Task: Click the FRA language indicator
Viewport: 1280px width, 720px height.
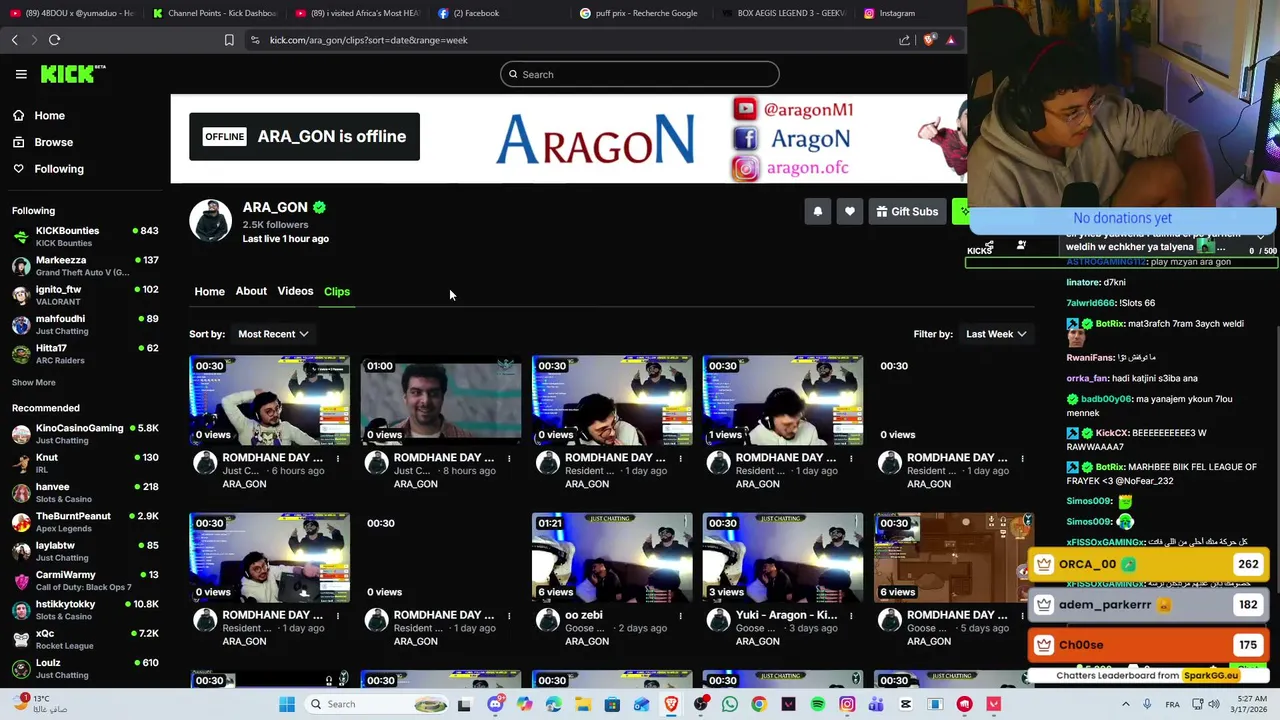Action: point(1172,704)
